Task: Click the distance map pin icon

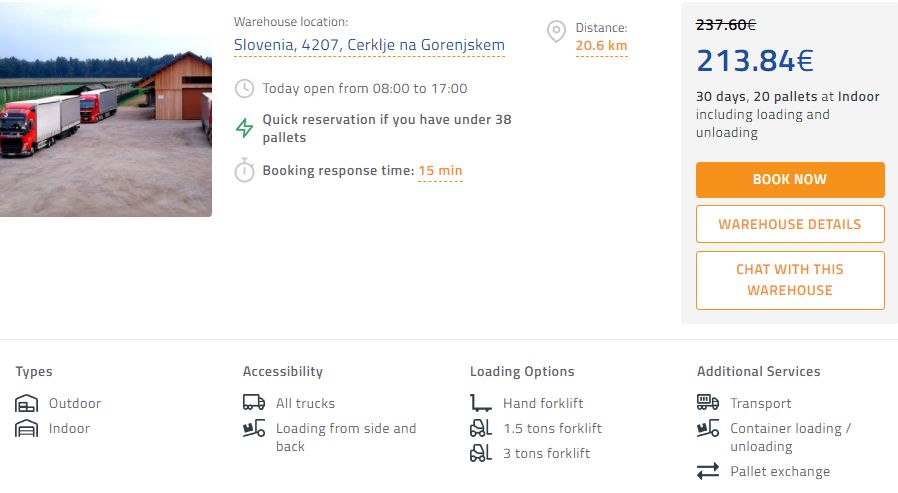Action: coord(556,32)
